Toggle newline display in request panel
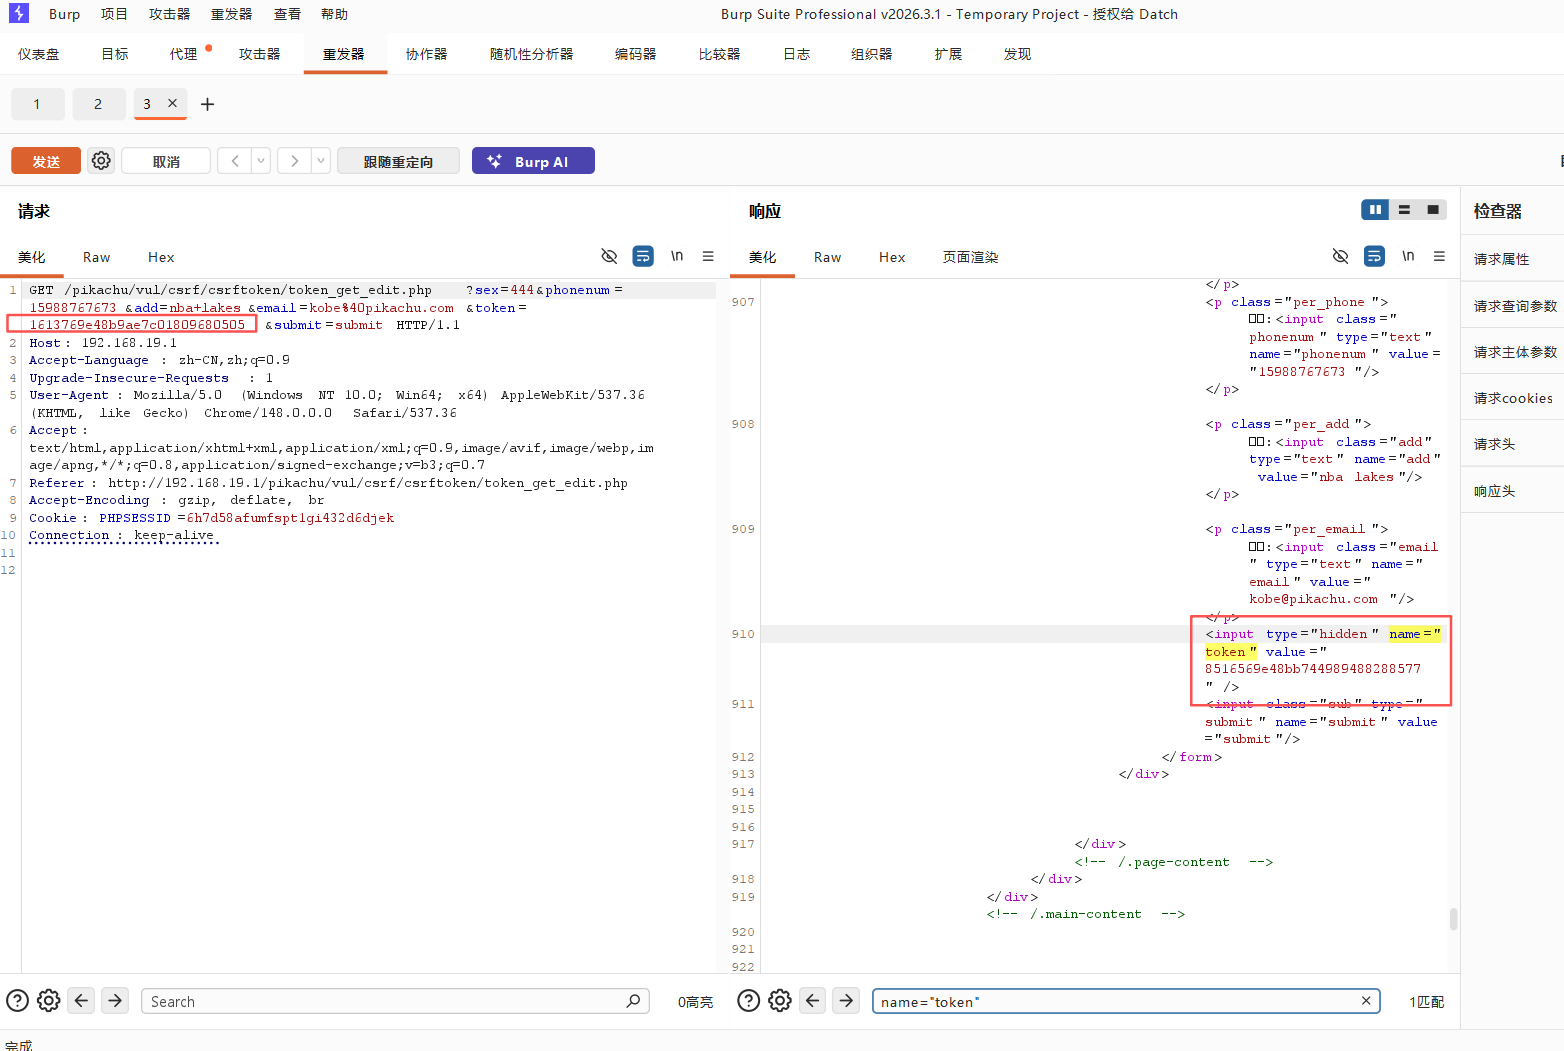This screenshot has height=1051, width=1564. click(x=677, y=256)
